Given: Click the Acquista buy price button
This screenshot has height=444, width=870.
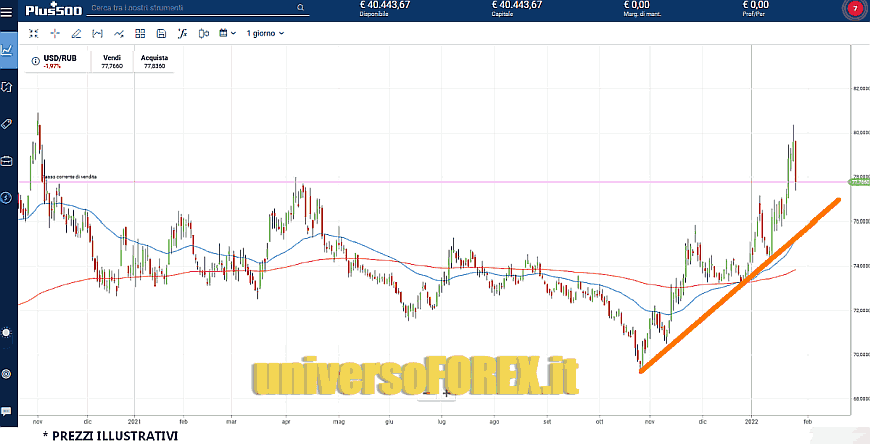Looking at the screenshot, I should [x=155, y=62].
